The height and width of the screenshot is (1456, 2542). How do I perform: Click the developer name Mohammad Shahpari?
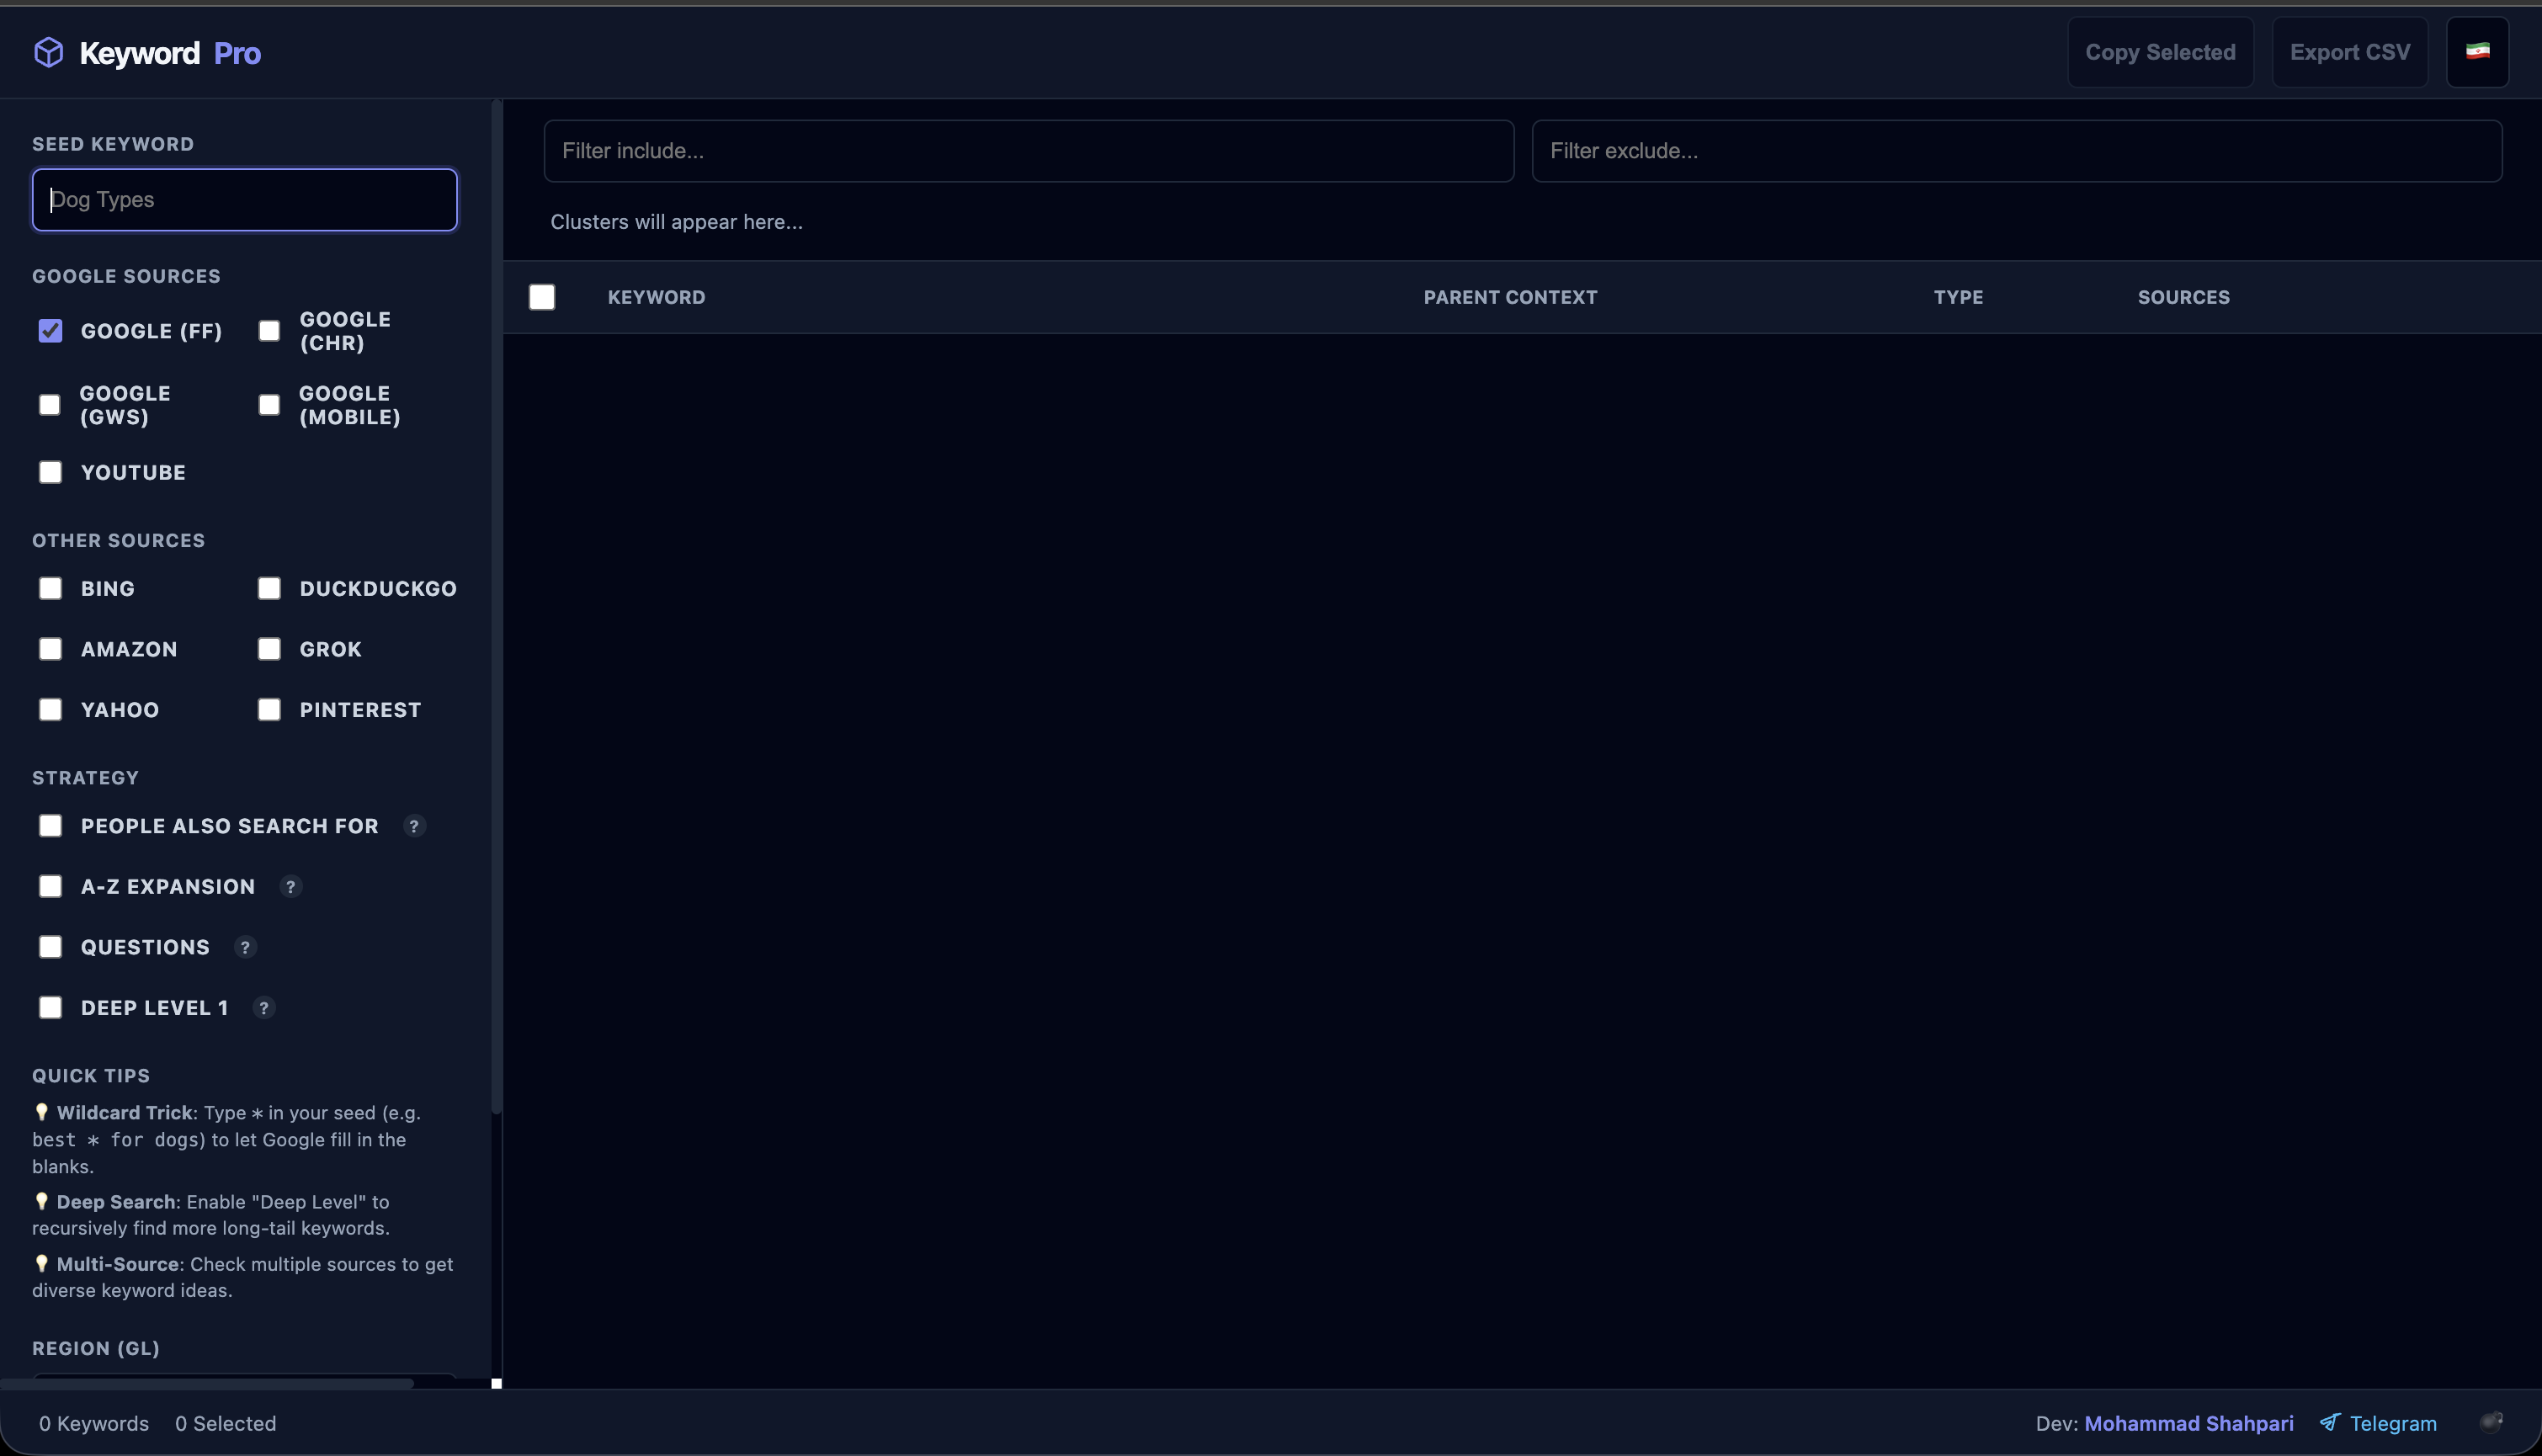[2188, 1422]
